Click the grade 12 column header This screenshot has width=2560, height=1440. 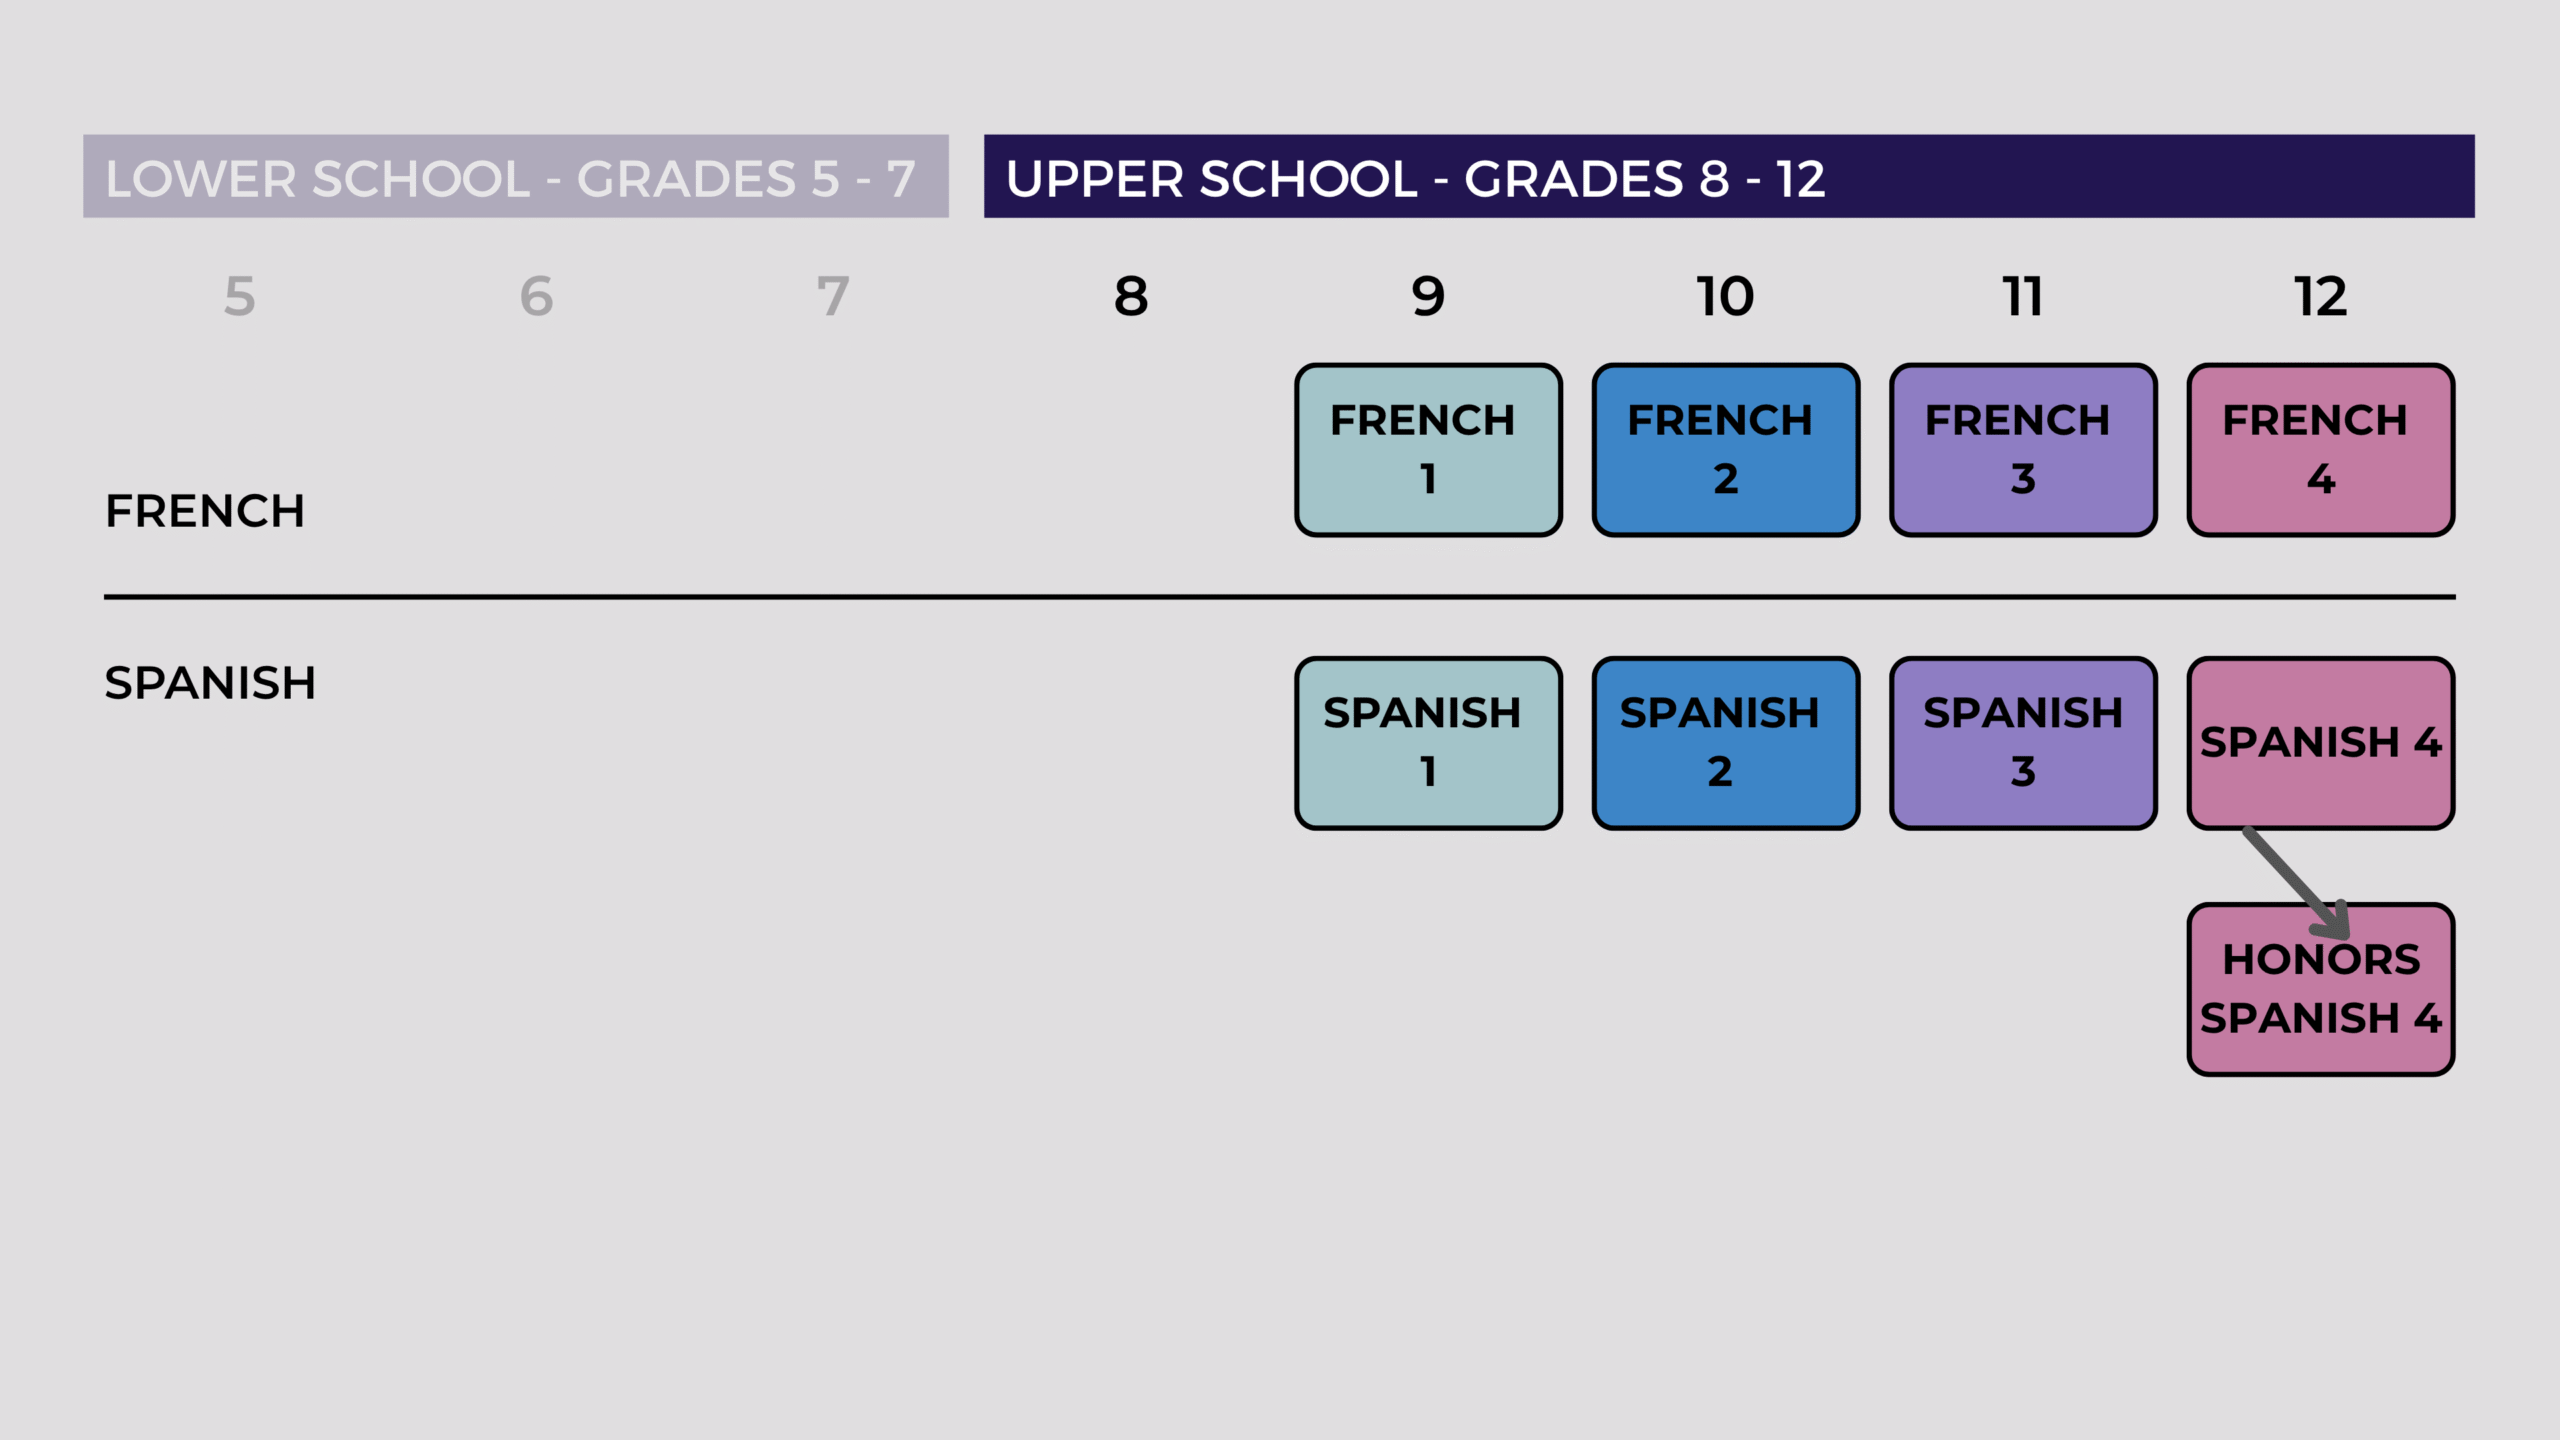pyautogui.click(x=2320, y=297)
